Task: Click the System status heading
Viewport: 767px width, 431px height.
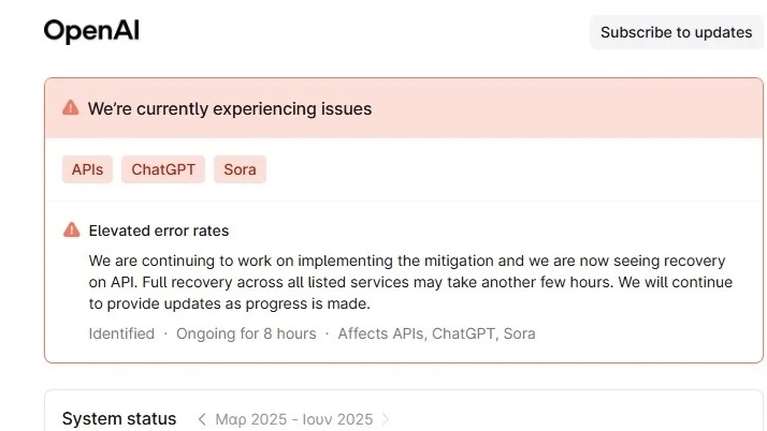Action: pos(119,419)
